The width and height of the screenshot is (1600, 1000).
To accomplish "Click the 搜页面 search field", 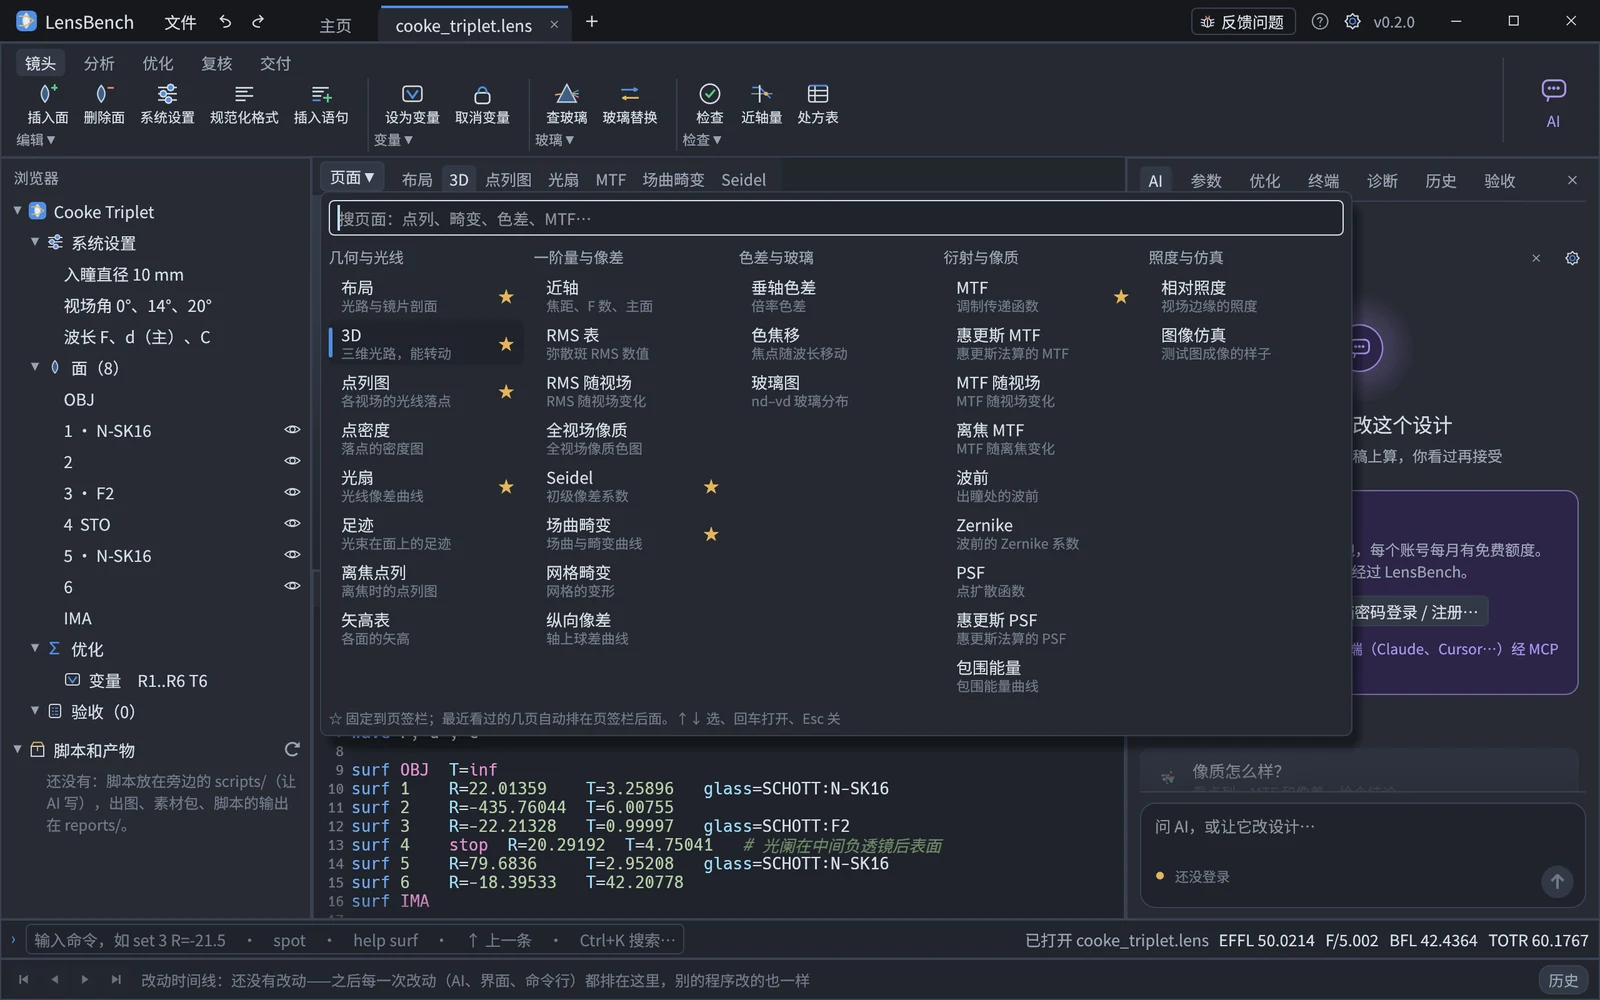I will point(836,218).
